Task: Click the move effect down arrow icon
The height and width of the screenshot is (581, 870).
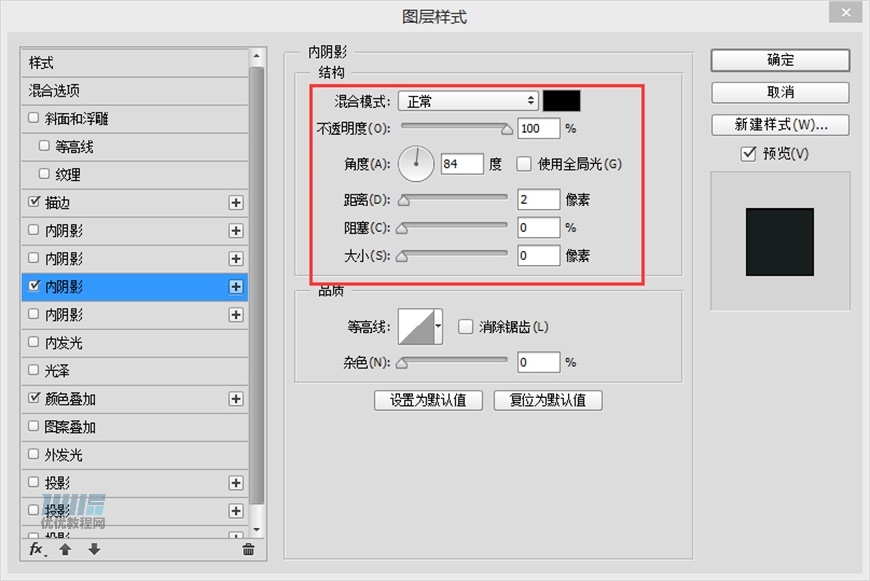Action: (94, 549)
